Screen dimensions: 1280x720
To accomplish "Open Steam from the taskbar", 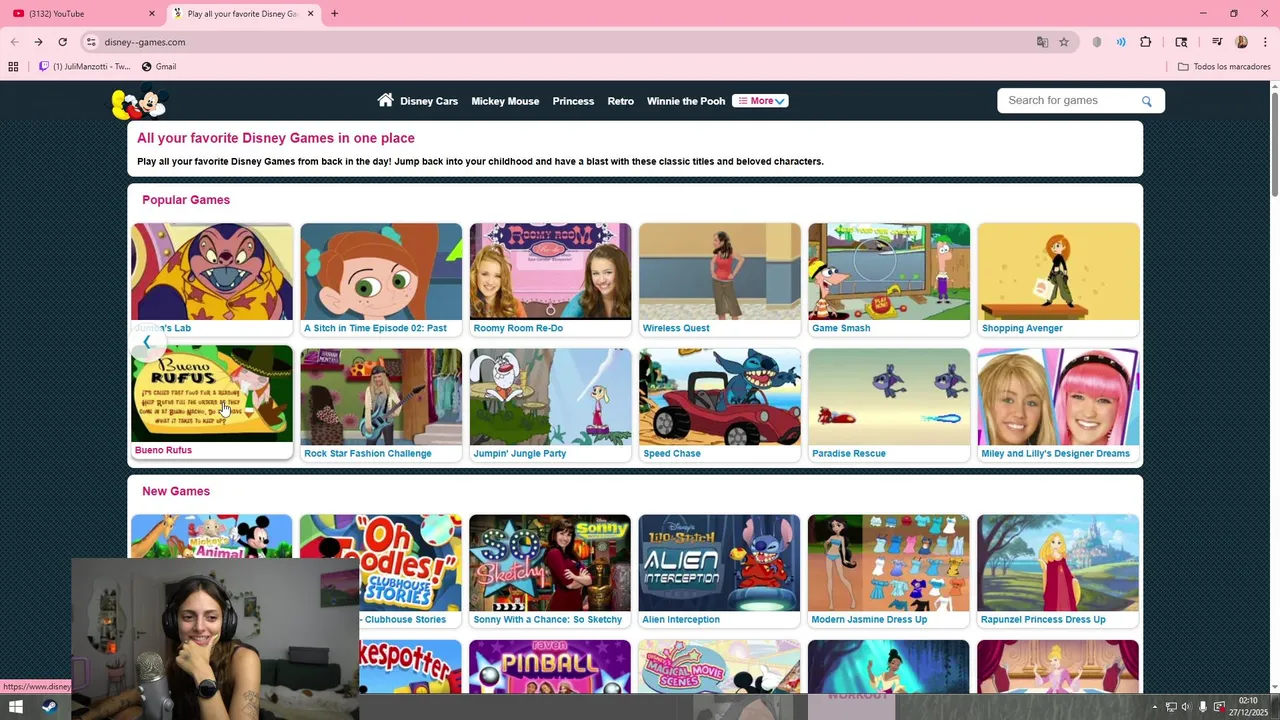I will (49, 707).
